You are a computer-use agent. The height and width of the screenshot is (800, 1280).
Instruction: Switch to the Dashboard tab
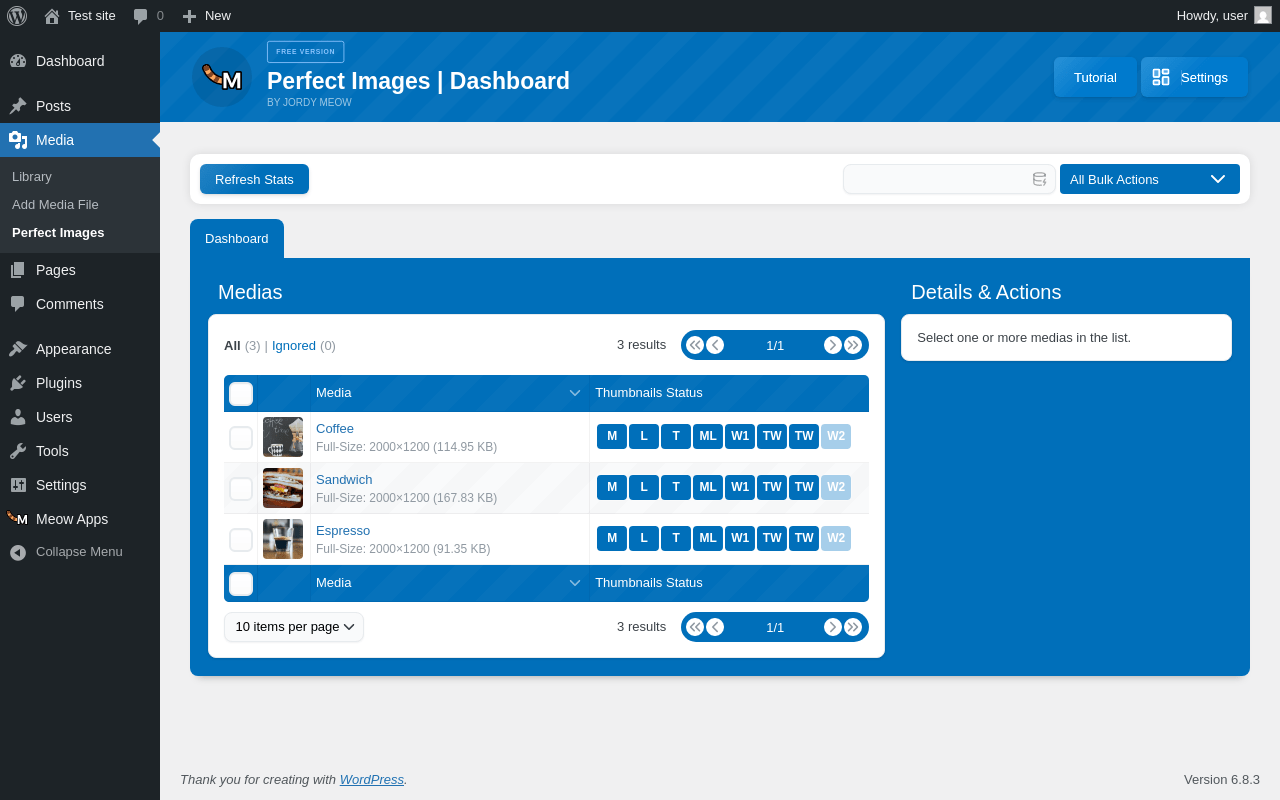237,239
